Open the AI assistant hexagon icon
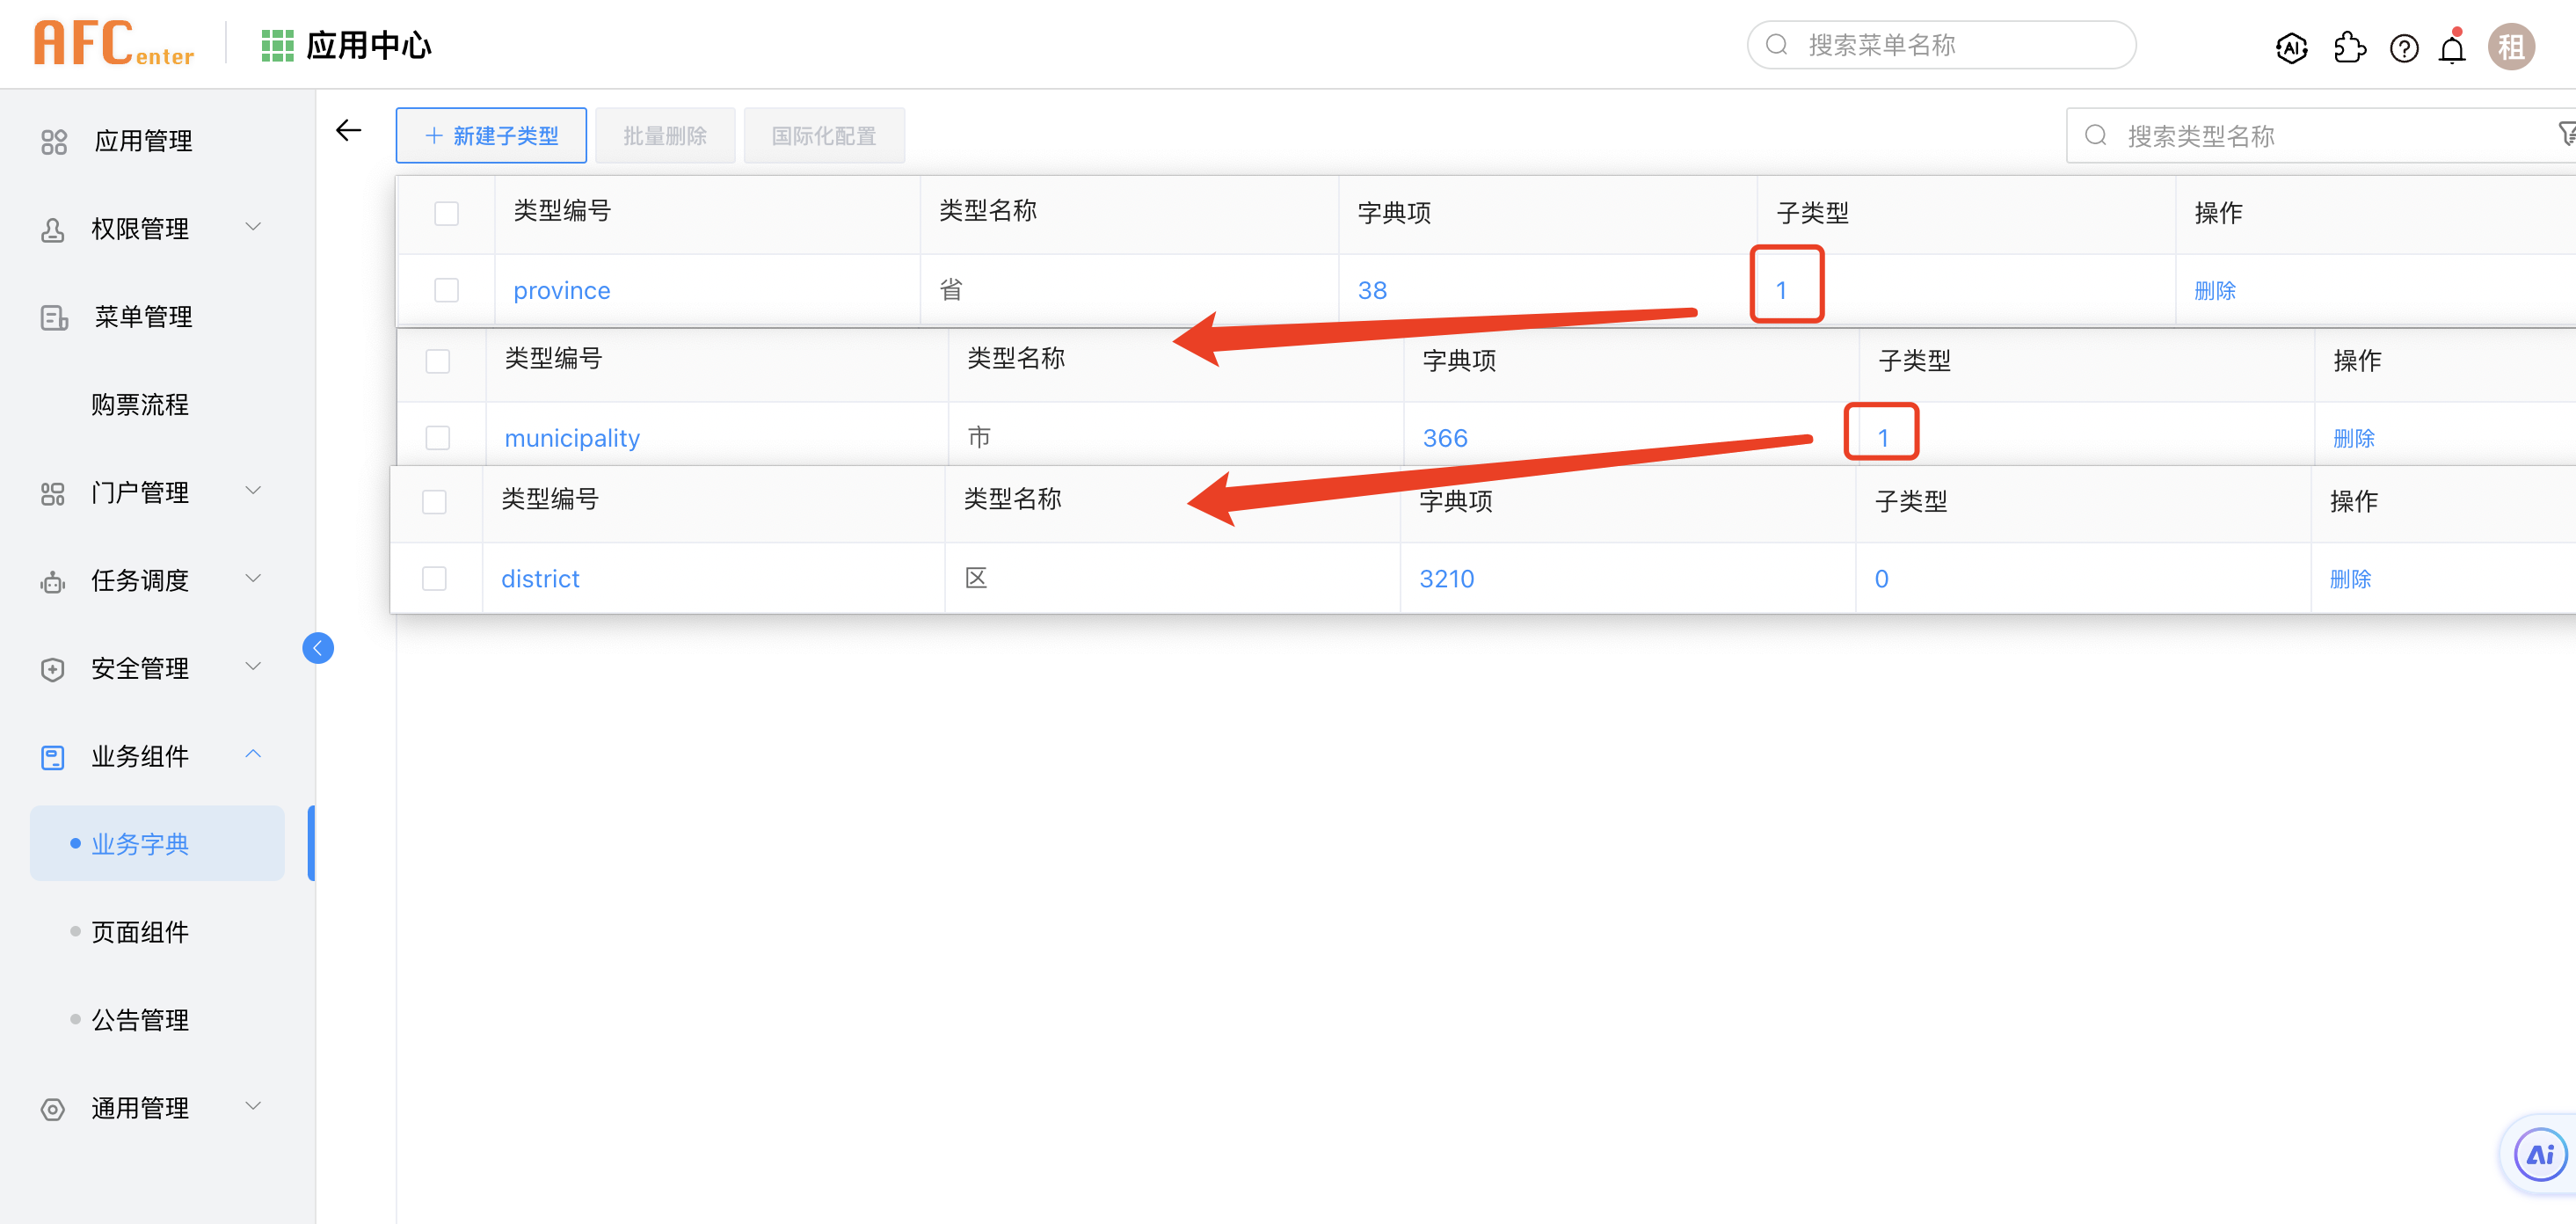Viewport: 2576px width, 1224px height. pyautogui.click(x=2291, y=47)
